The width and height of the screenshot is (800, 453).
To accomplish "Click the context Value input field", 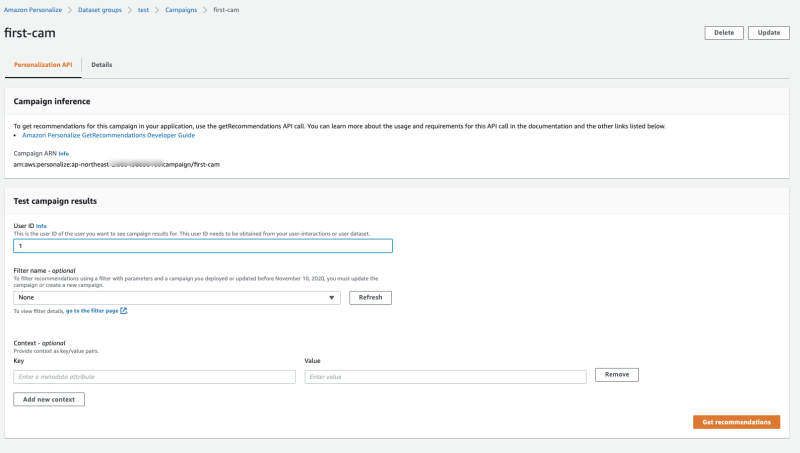I will point(445,377).
